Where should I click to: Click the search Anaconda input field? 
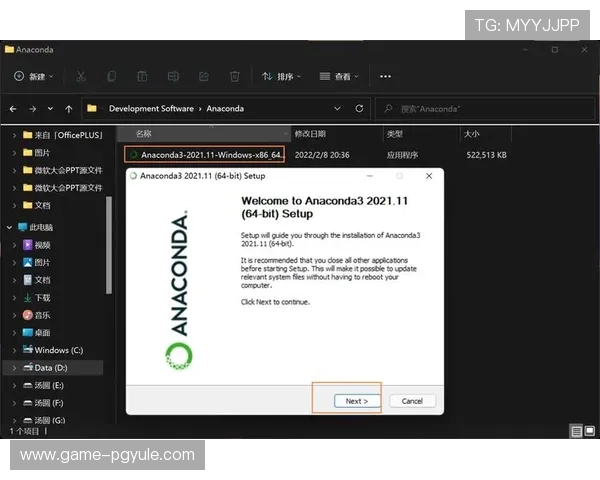coord(484,109)
